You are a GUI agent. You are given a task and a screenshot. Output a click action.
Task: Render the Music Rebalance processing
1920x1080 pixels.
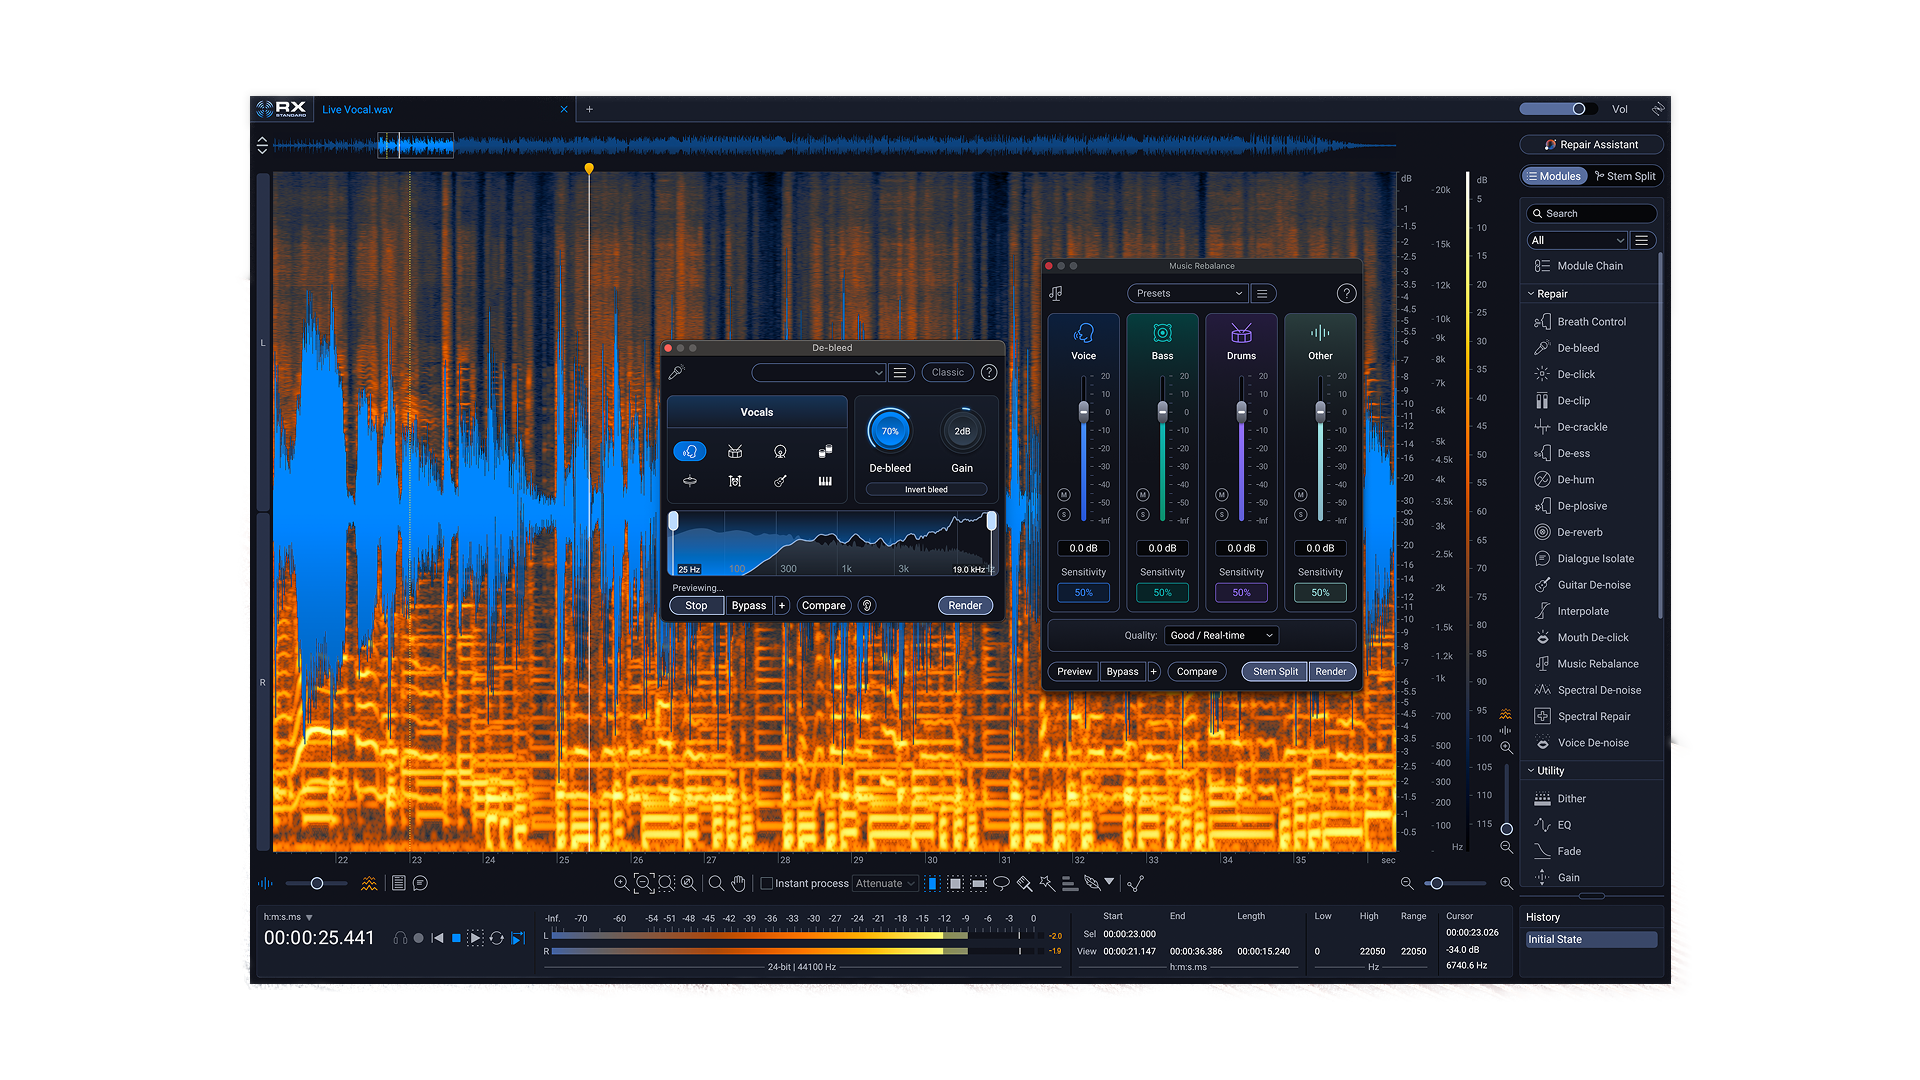pos(1331,671)
